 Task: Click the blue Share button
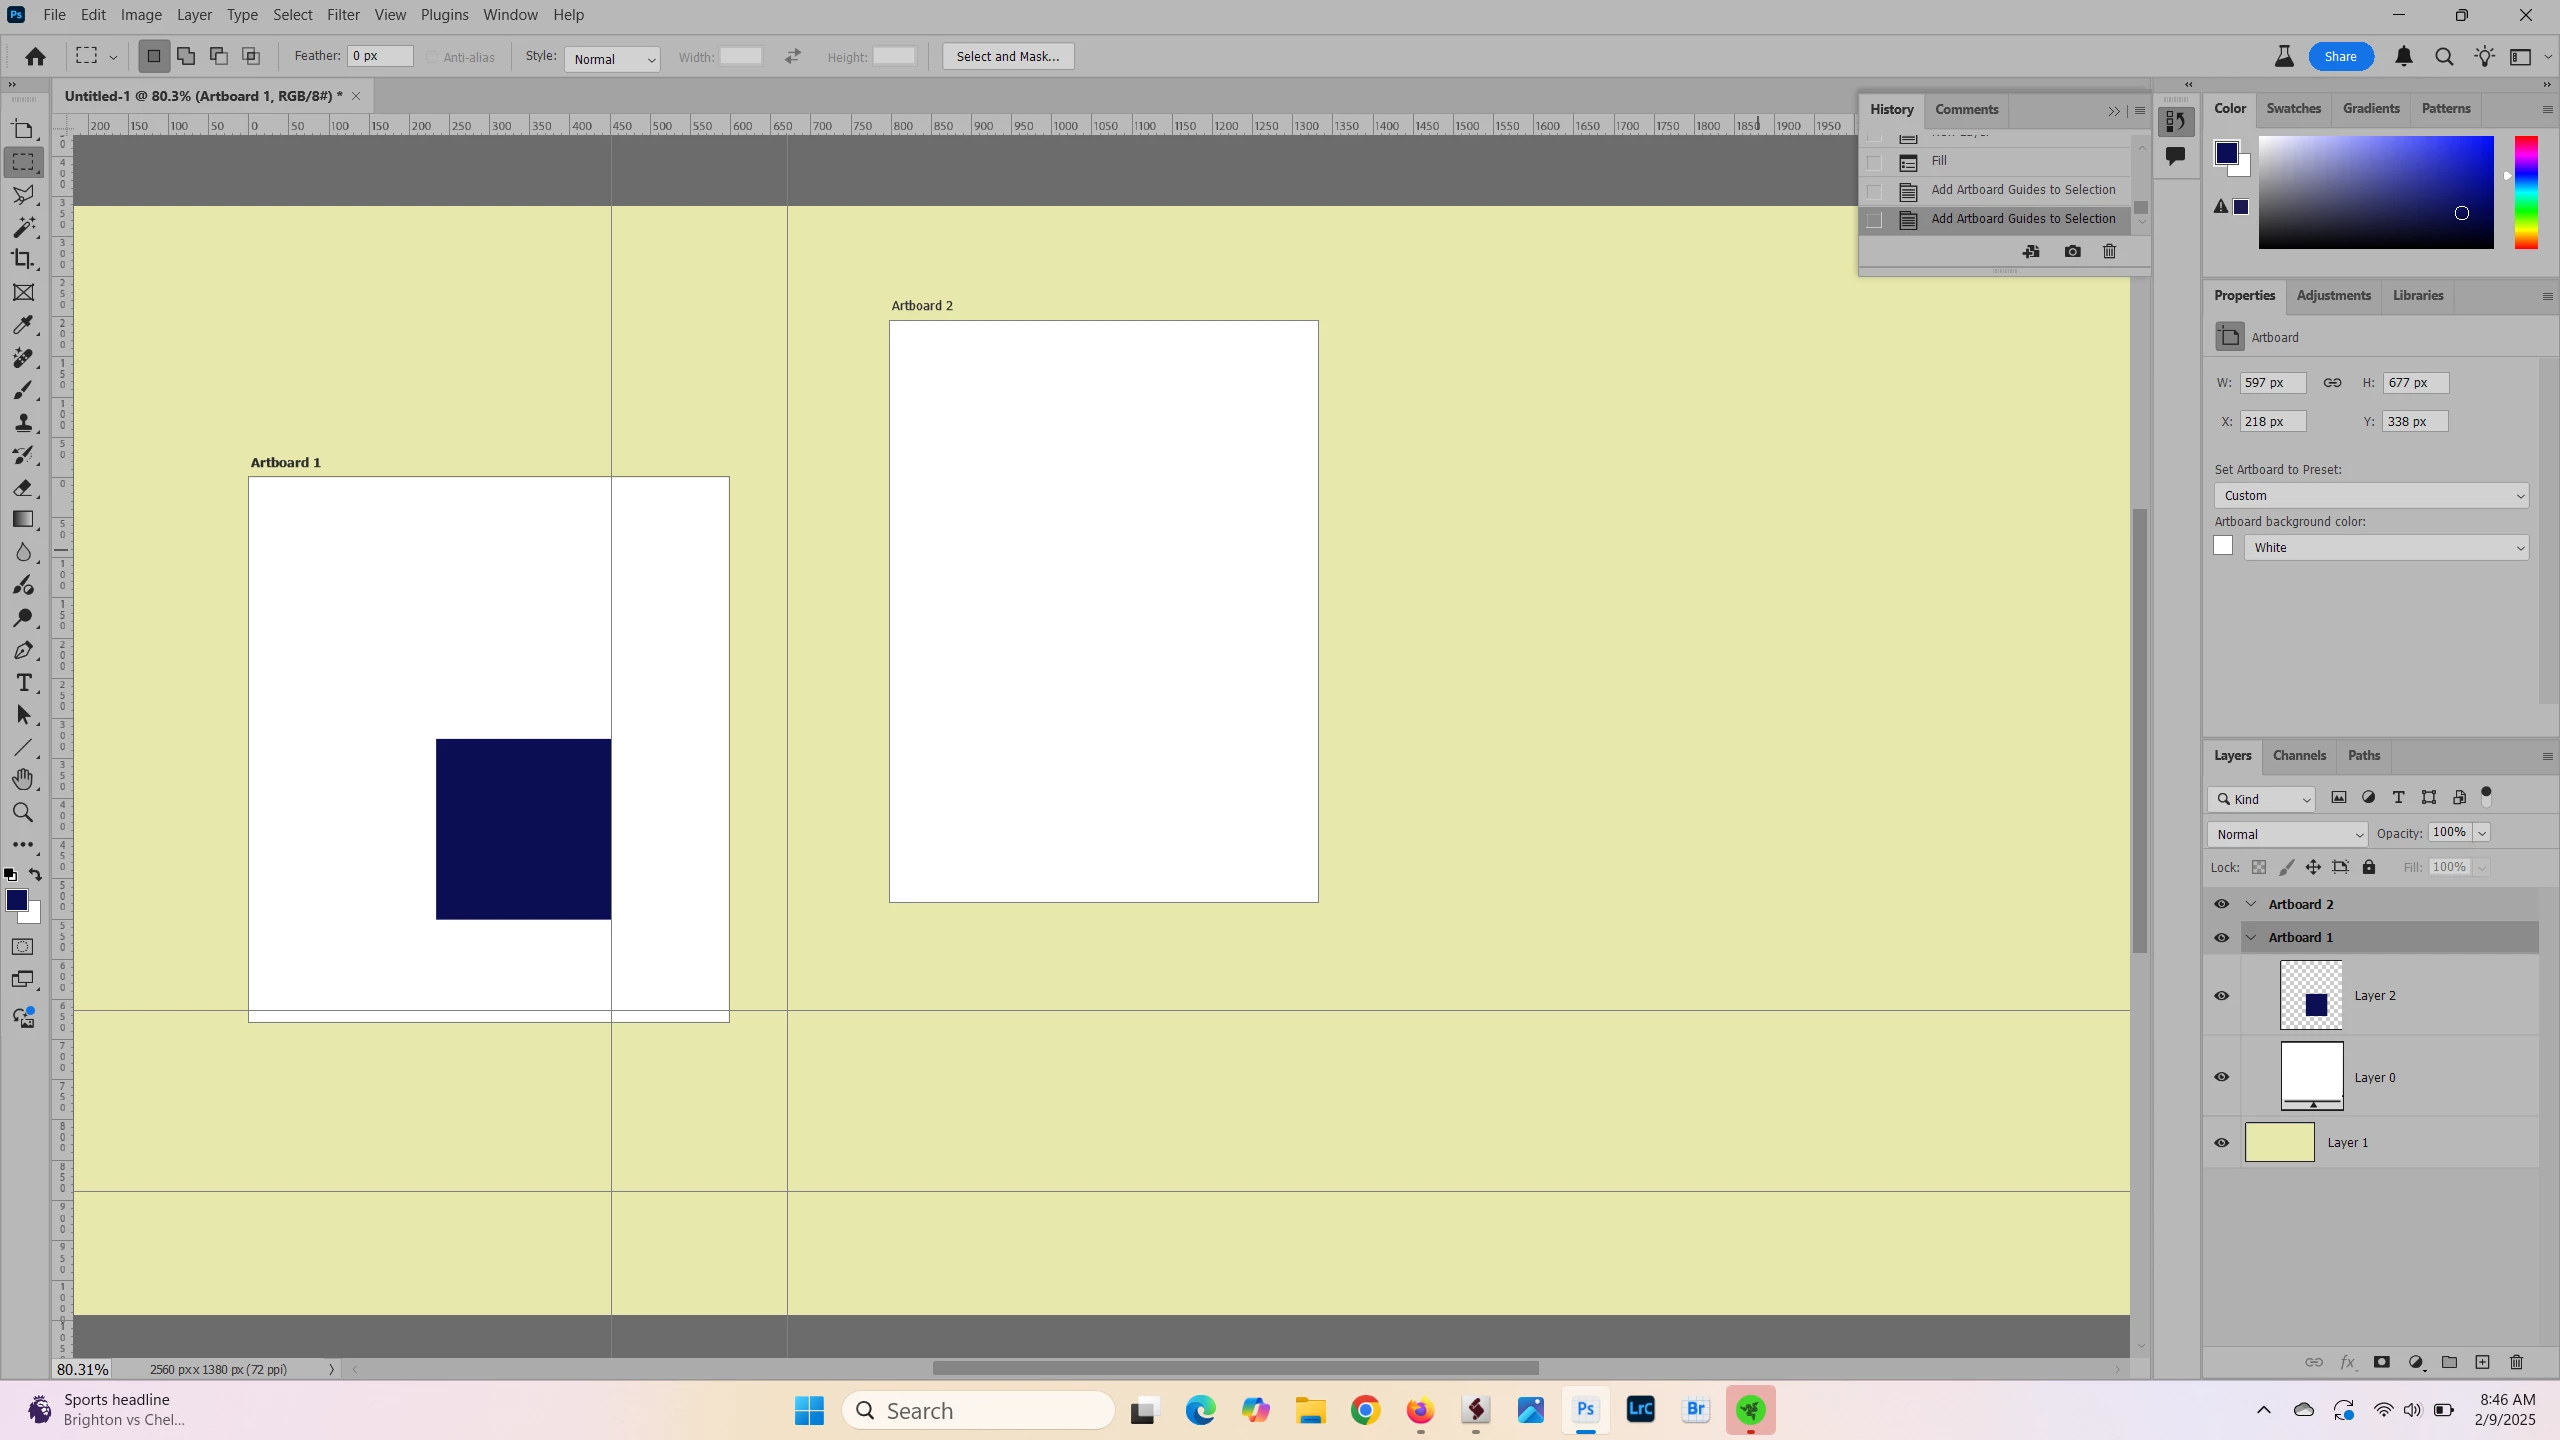click(x=2339, y=57)
